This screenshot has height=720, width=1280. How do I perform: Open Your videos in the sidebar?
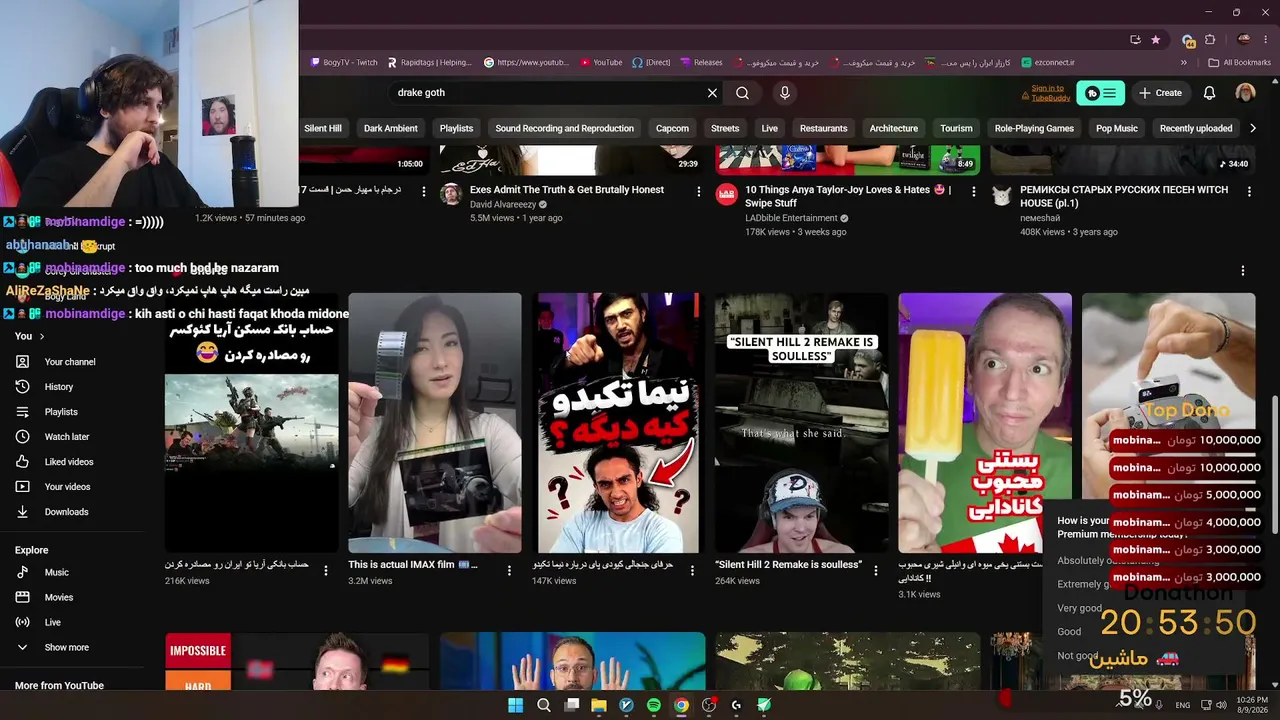(x=67, y=487)
